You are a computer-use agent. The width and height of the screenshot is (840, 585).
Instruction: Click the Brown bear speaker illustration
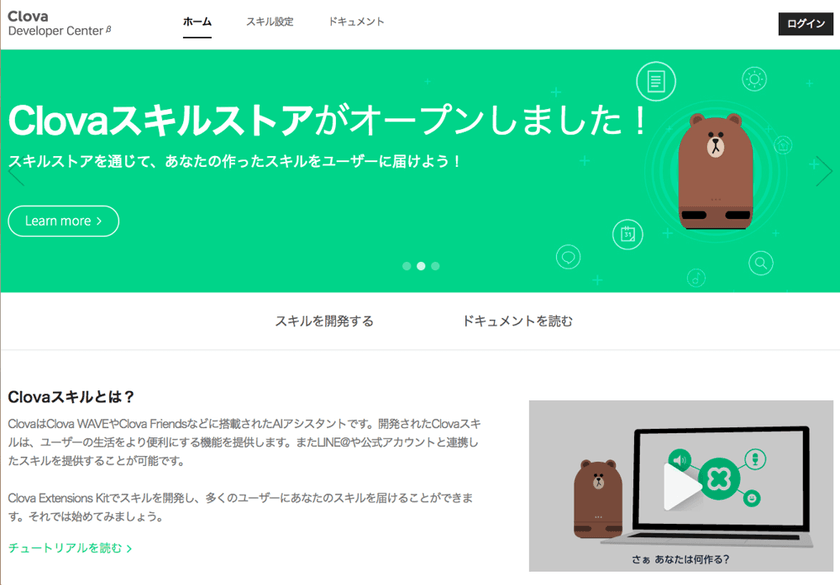pos(715,171)
